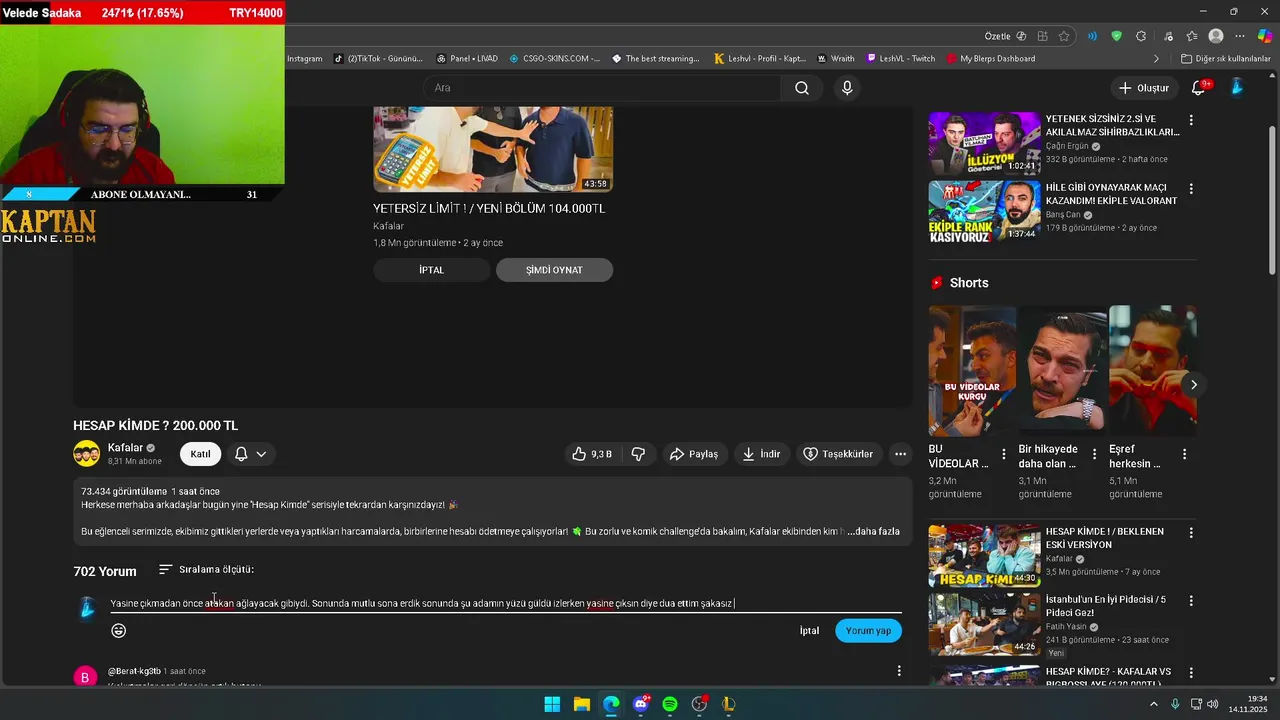Open options menu for YETENEK SİZSİNİZ video
Viewport: 1280px width, 720px height.
(1190, 120)
